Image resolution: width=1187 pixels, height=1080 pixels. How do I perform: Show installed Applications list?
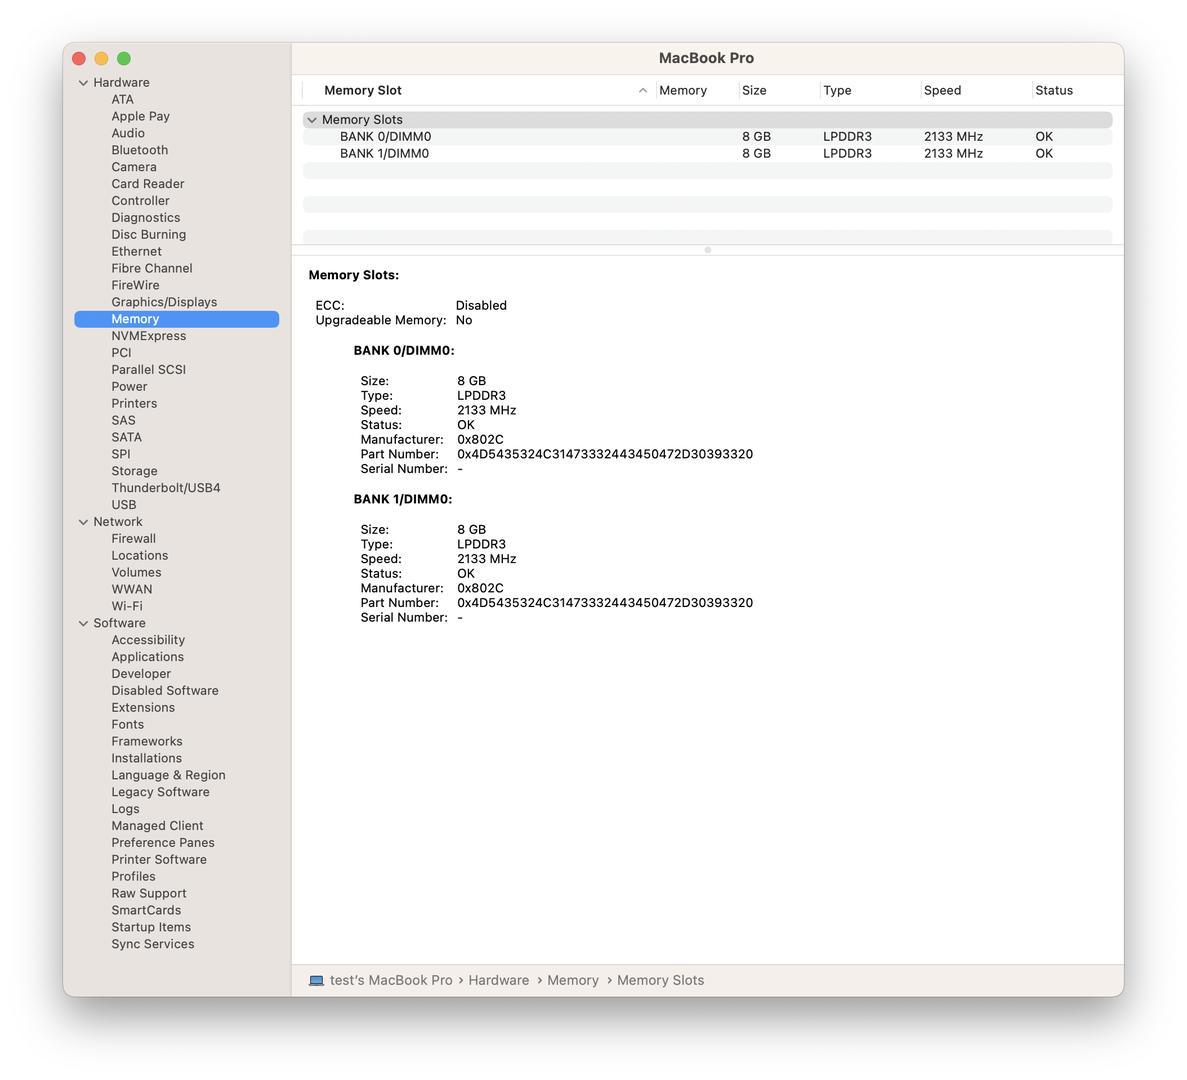(148, 657)
